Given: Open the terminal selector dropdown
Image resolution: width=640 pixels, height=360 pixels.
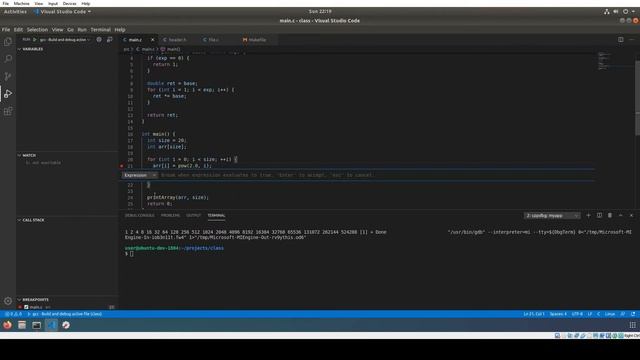Looking at the screenshot, I should (551, 216).
